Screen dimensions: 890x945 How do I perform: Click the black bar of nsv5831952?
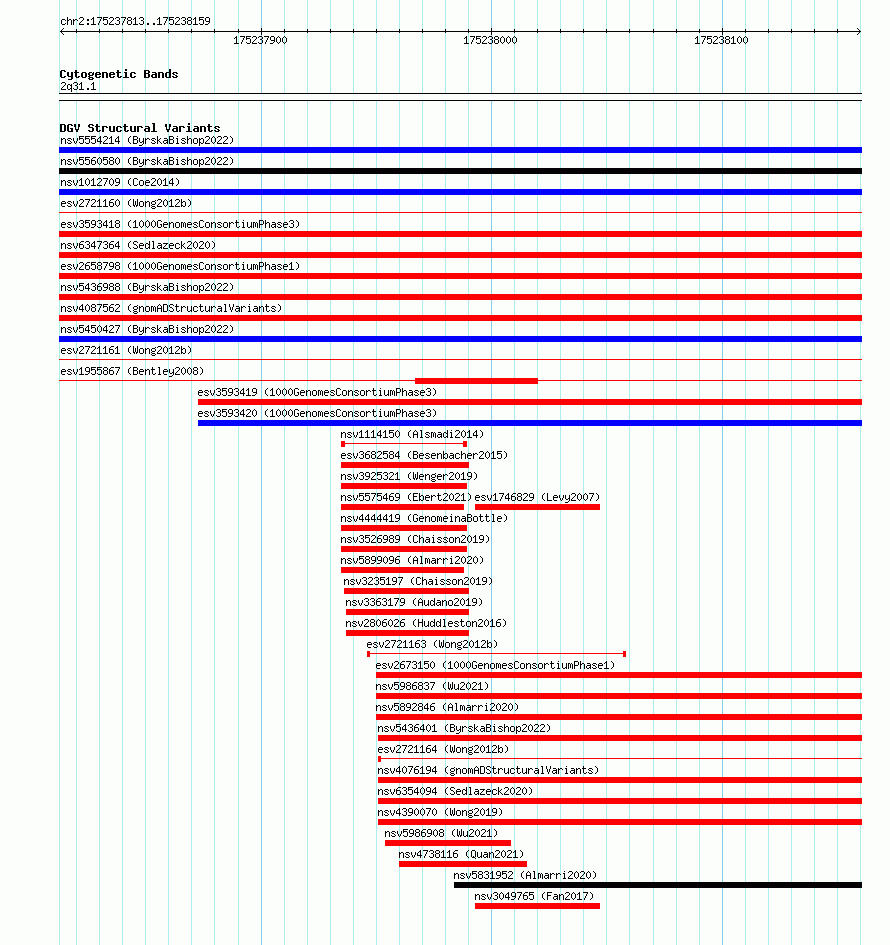(658, 885)
